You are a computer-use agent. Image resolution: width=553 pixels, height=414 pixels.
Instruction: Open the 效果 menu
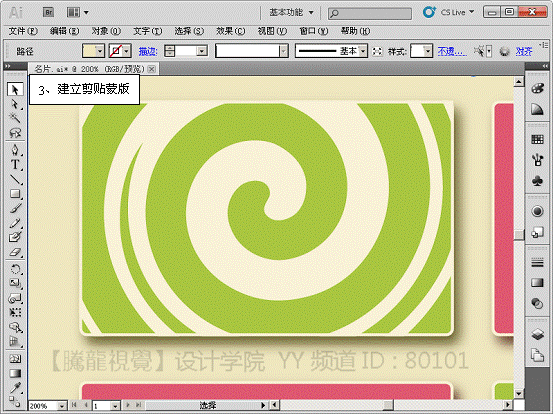230,31
